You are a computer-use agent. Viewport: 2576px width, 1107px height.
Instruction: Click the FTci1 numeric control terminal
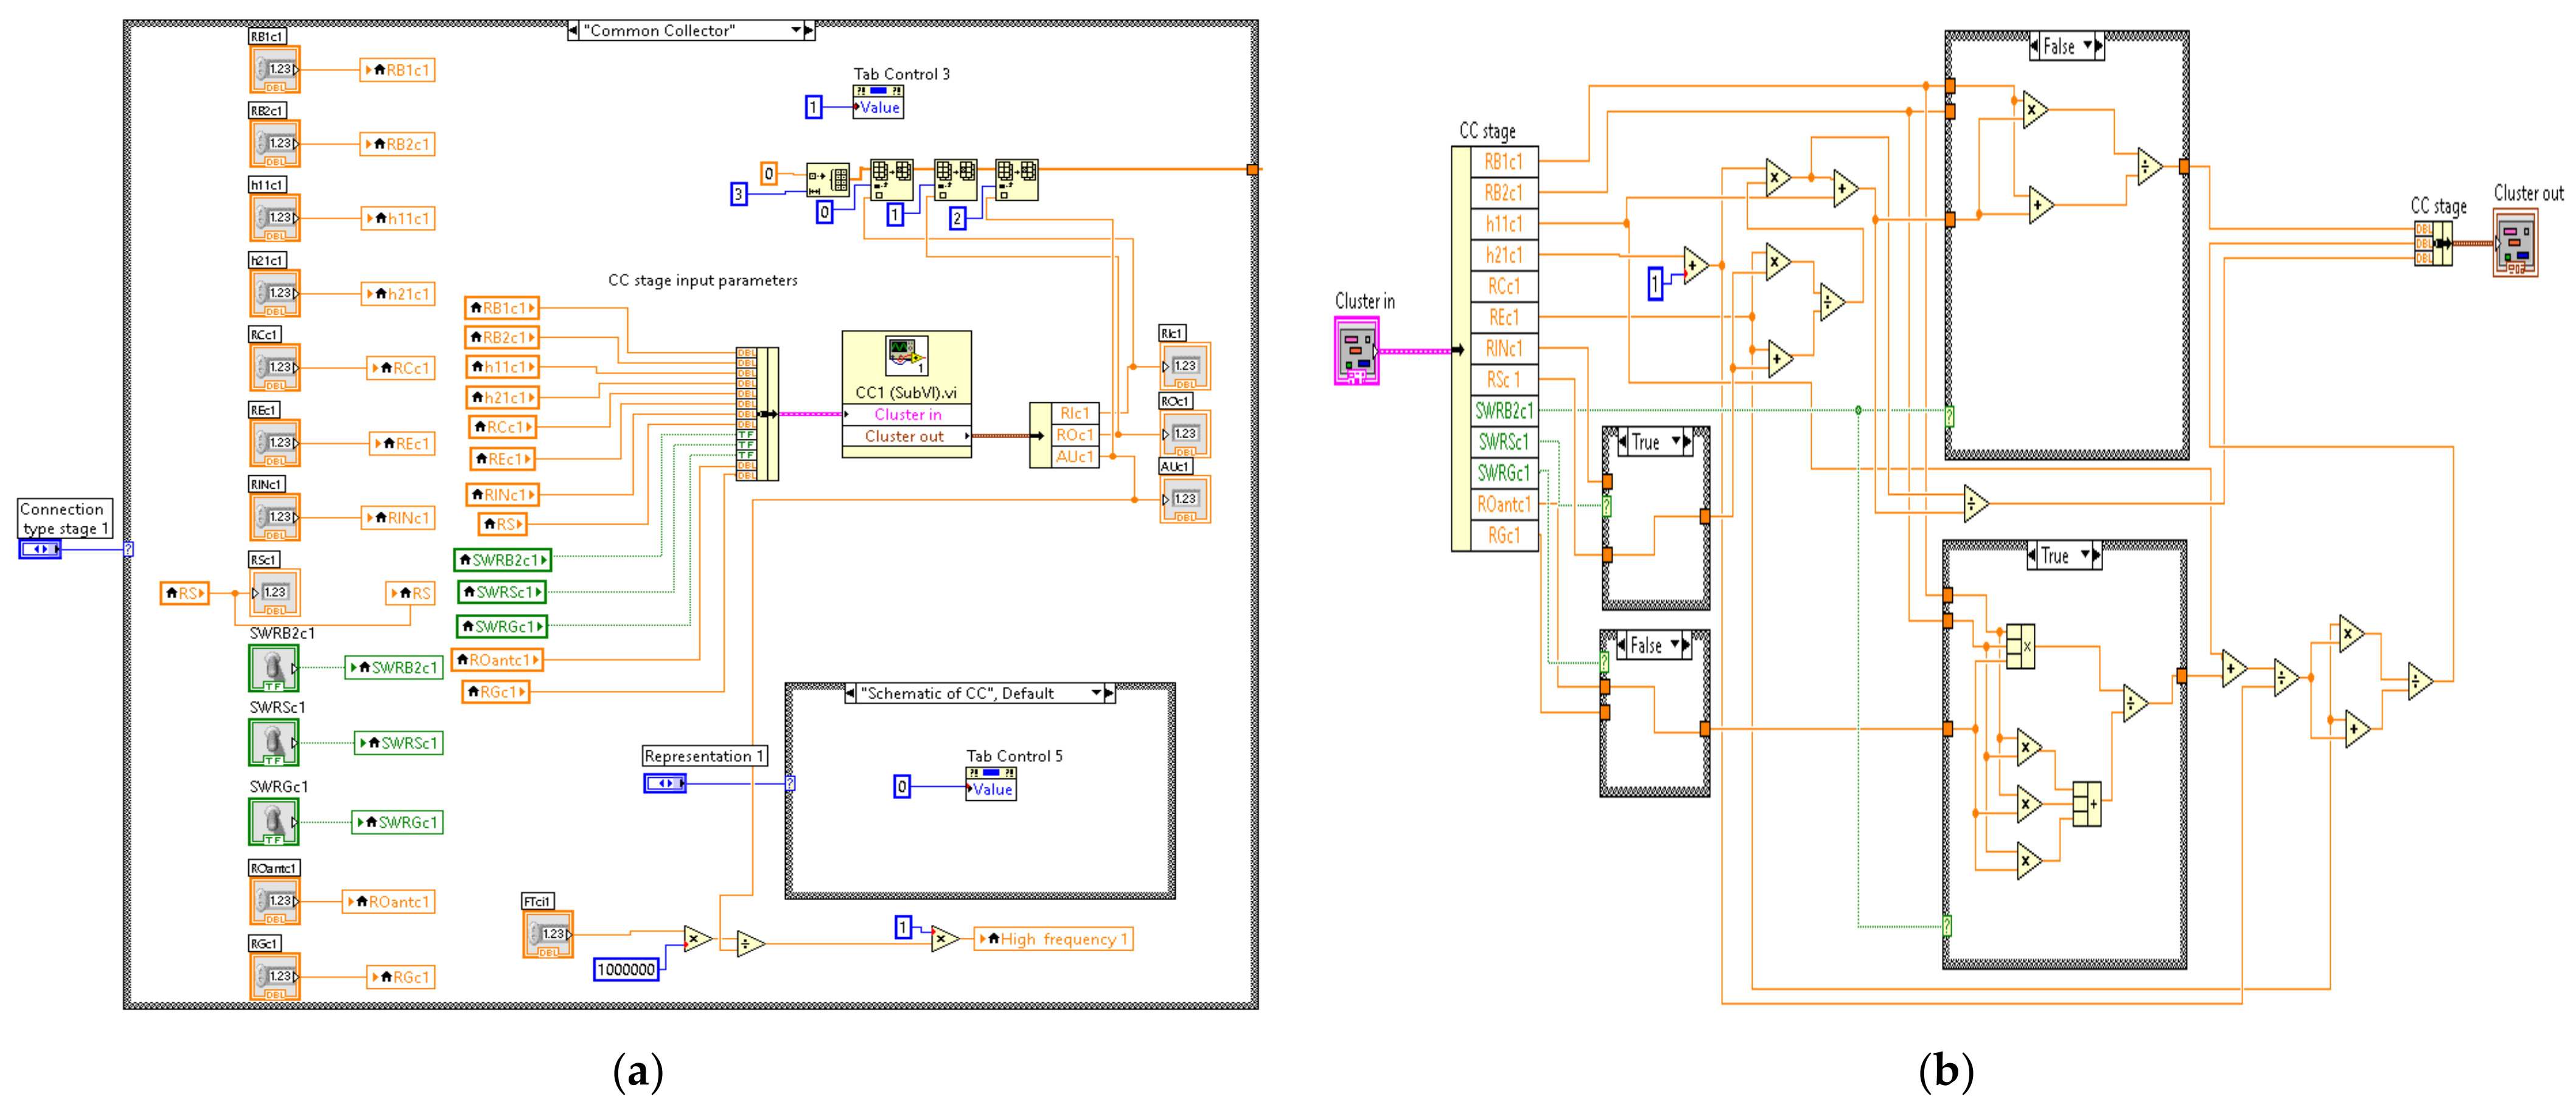[x=548, y=934]
